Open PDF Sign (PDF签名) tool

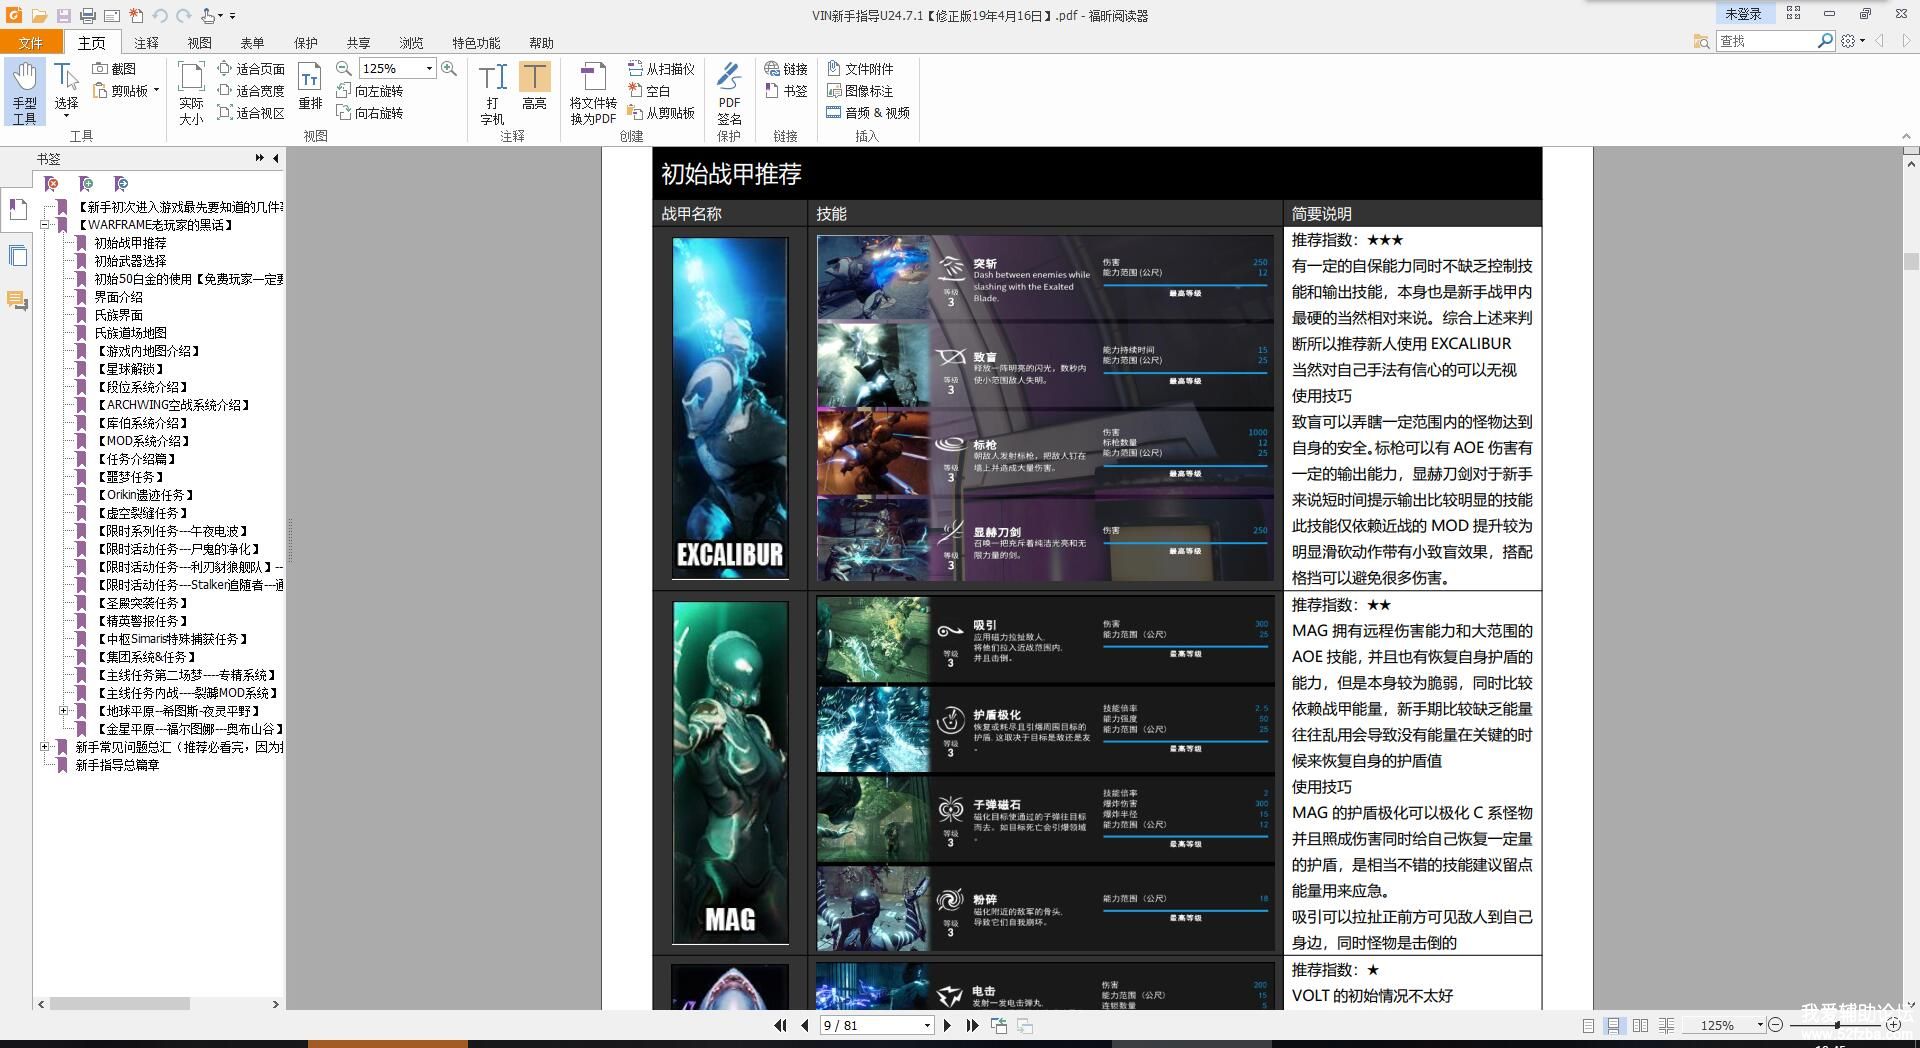729,93
